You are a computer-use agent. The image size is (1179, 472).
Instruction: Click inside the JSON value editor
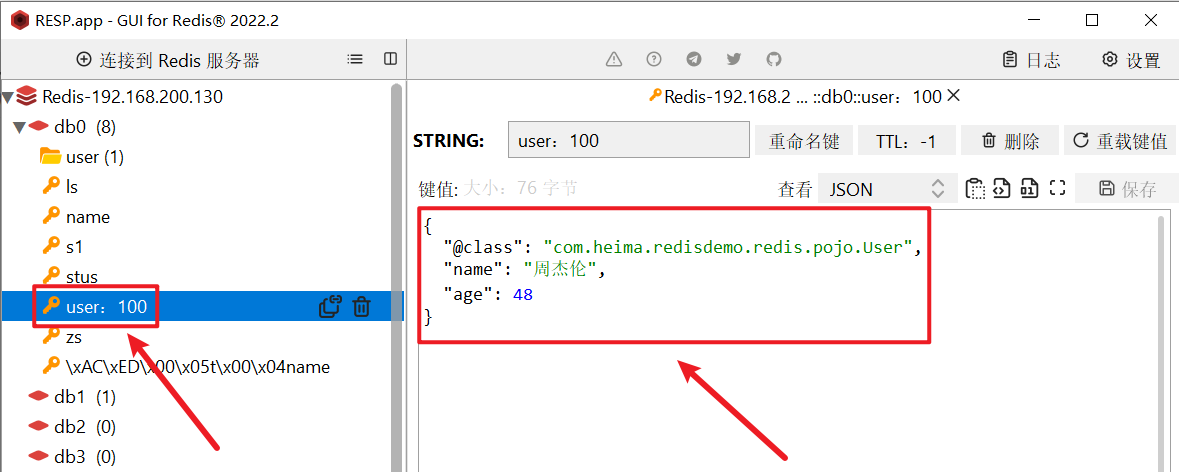[787, 342]
